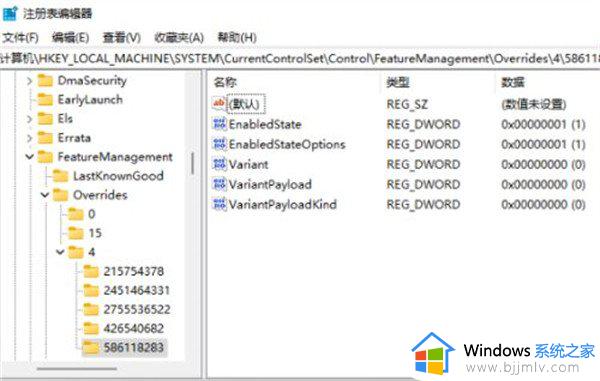The height and width of the screenshot is (381, 600).
Task: Click folder icon of key 0
Action: coord(76,214)
